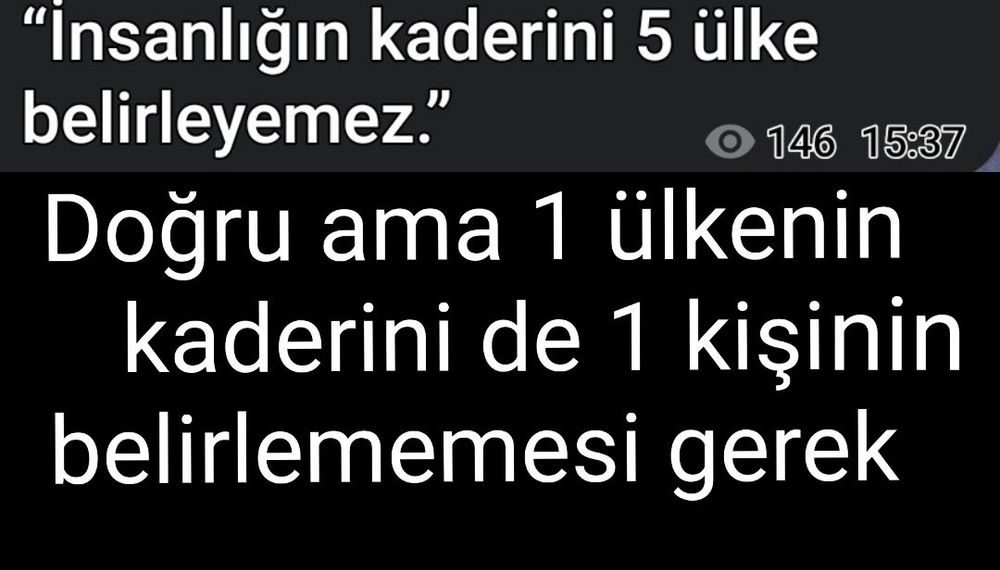Click the 146 view count
The width and height of the screenshot is (1000, 570).
[801, 142]
